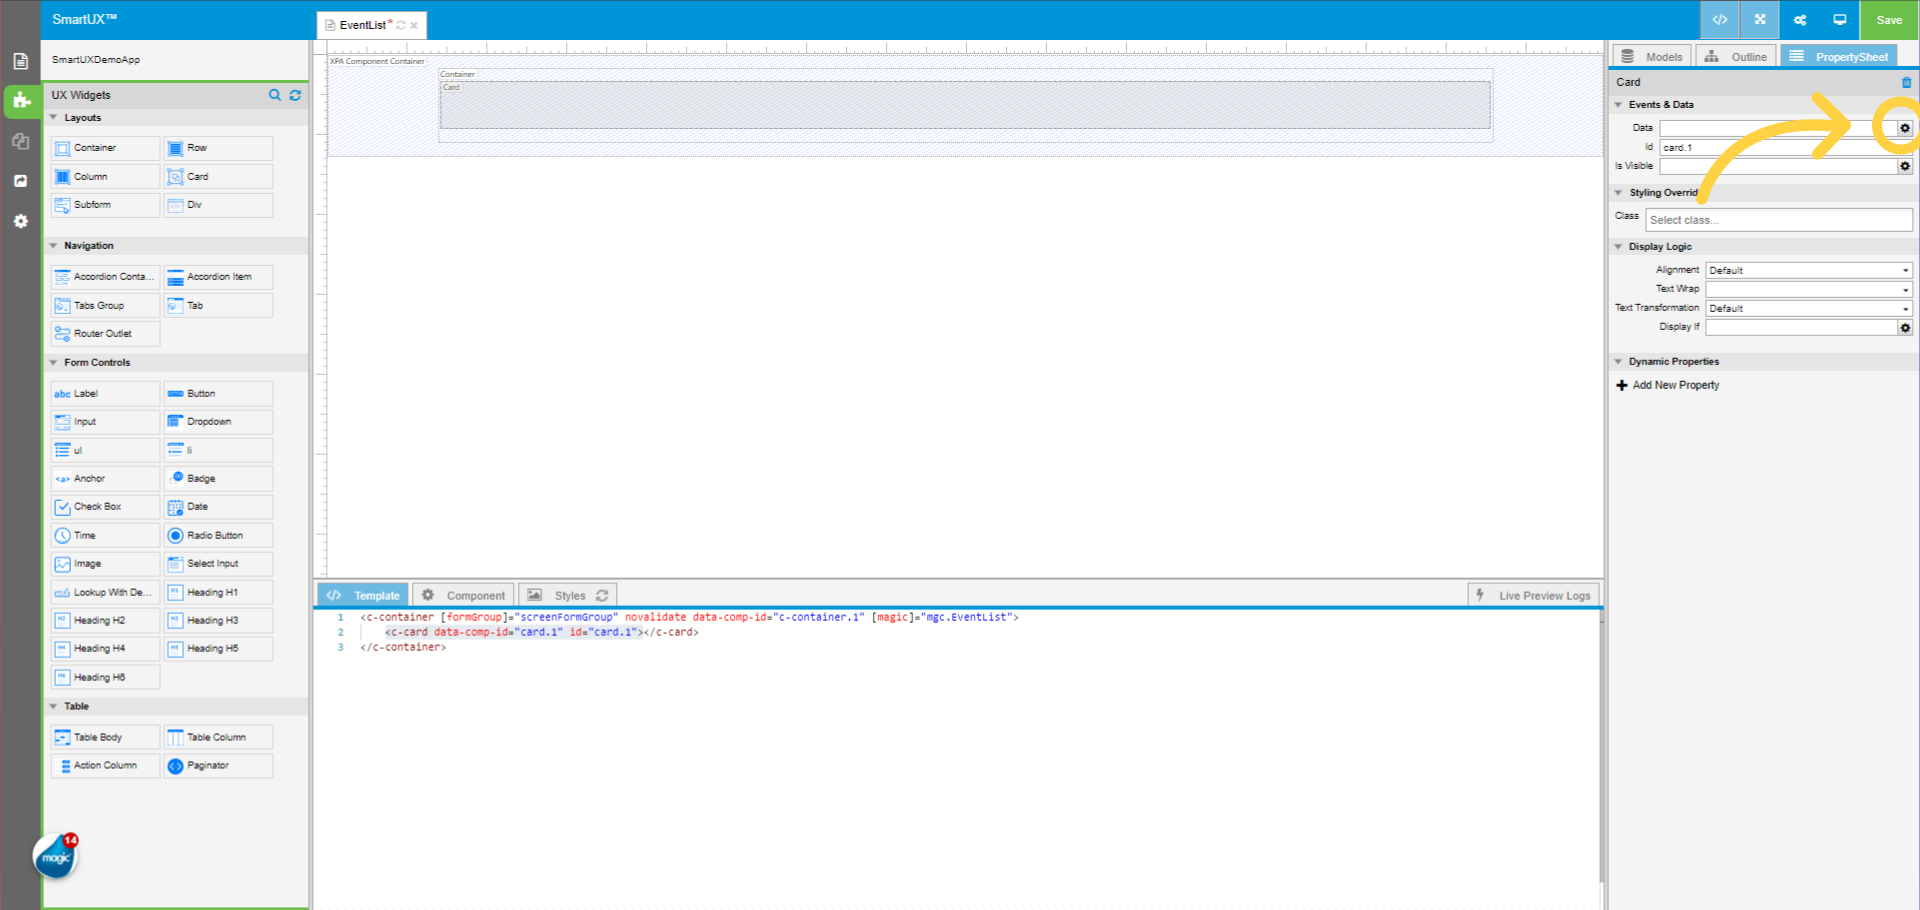Collapse the Dynamic Properties section

coord(1618,362)
